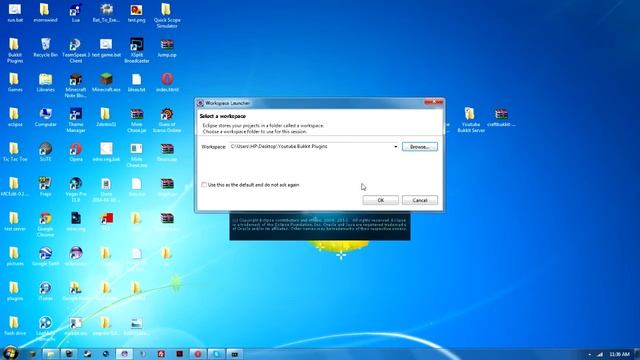Open the Steam taskbar icon
Viewport: 640px width, 360px height.
point(87,354)
